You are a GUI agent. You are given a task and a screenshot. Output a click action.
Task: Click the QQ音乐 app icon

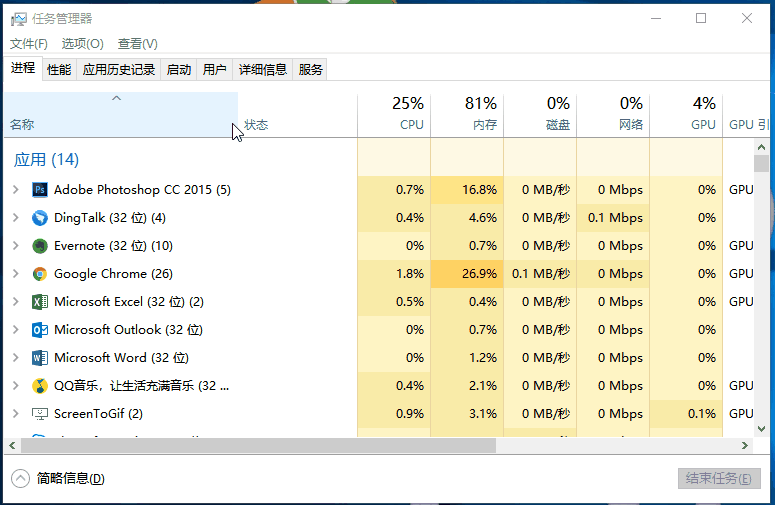click(40, 386)
